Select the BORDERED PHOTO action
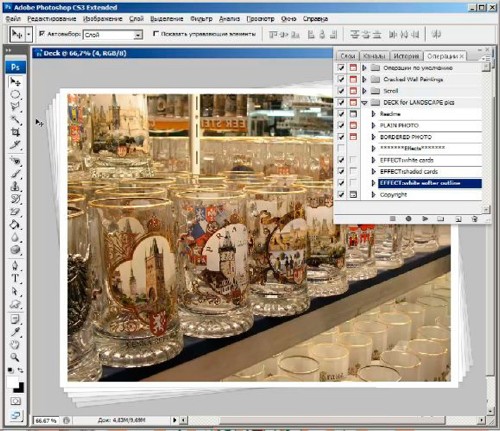This screenshot has height=431, width=500. pos(406,137)
